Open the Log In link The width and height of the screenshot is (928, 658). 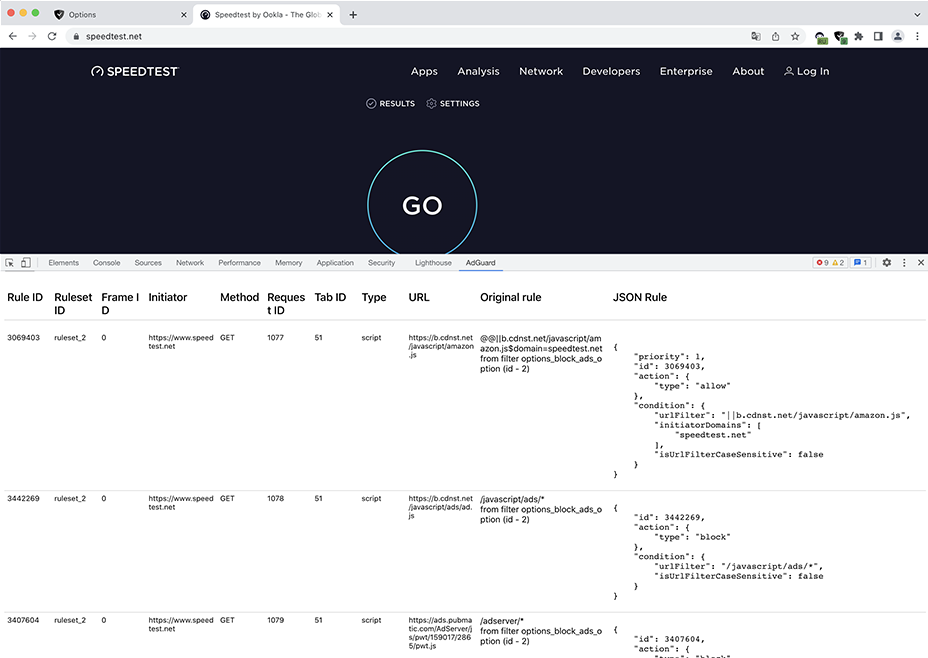point(806,71)
